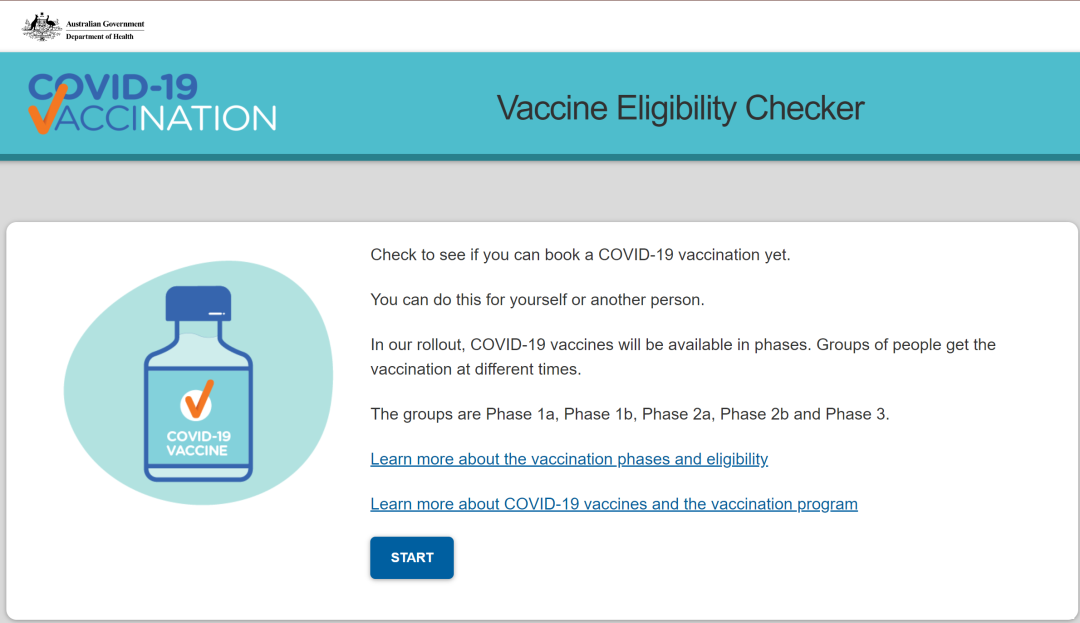Click the Department of Health text

pos(100,36)
